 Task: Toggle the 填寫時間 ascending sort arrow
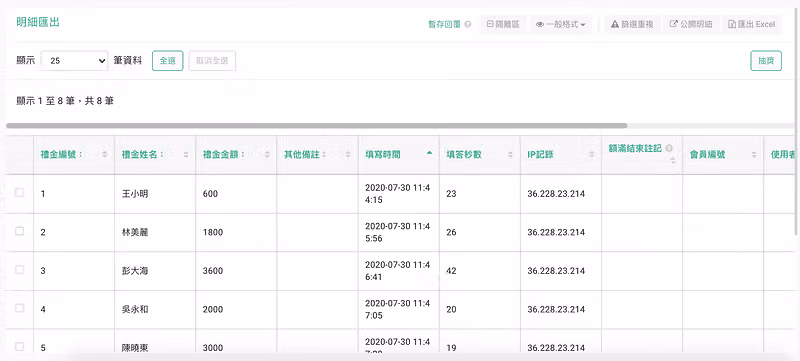[x=429, y=152]
